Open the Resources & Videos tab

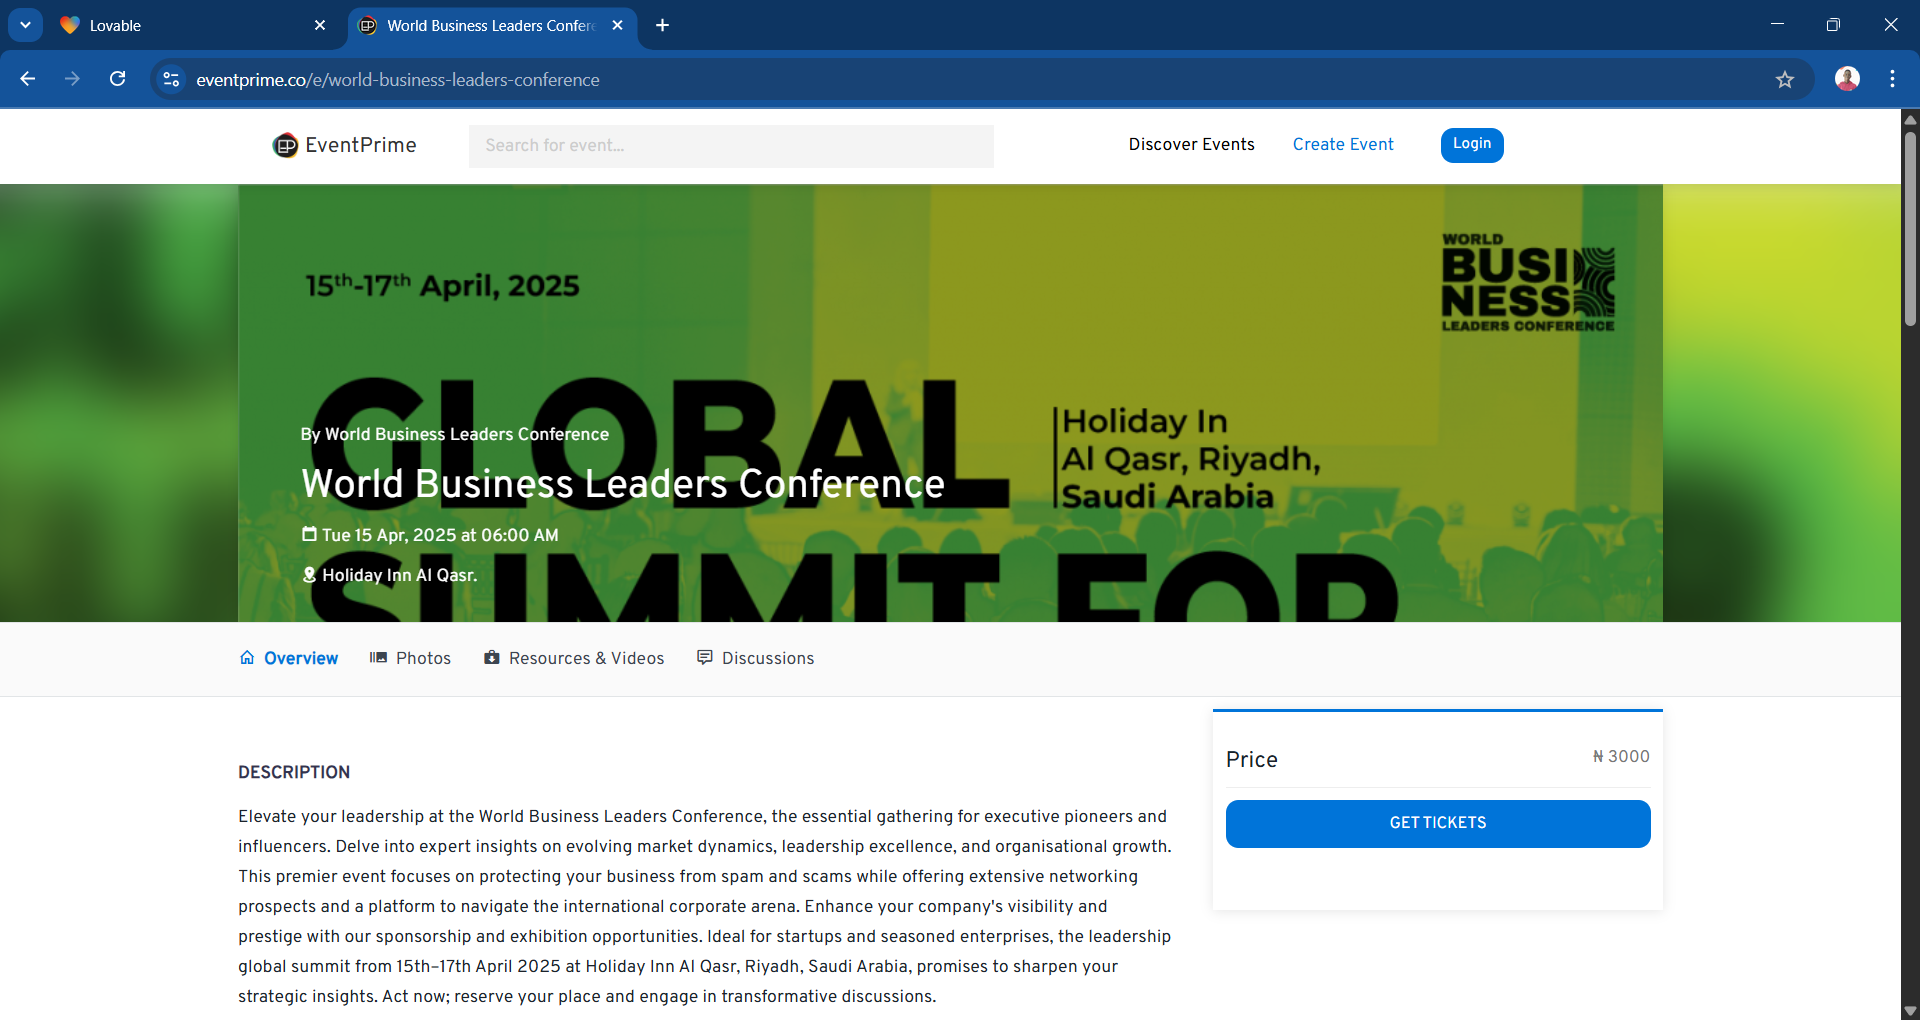(x=574, y=658)
